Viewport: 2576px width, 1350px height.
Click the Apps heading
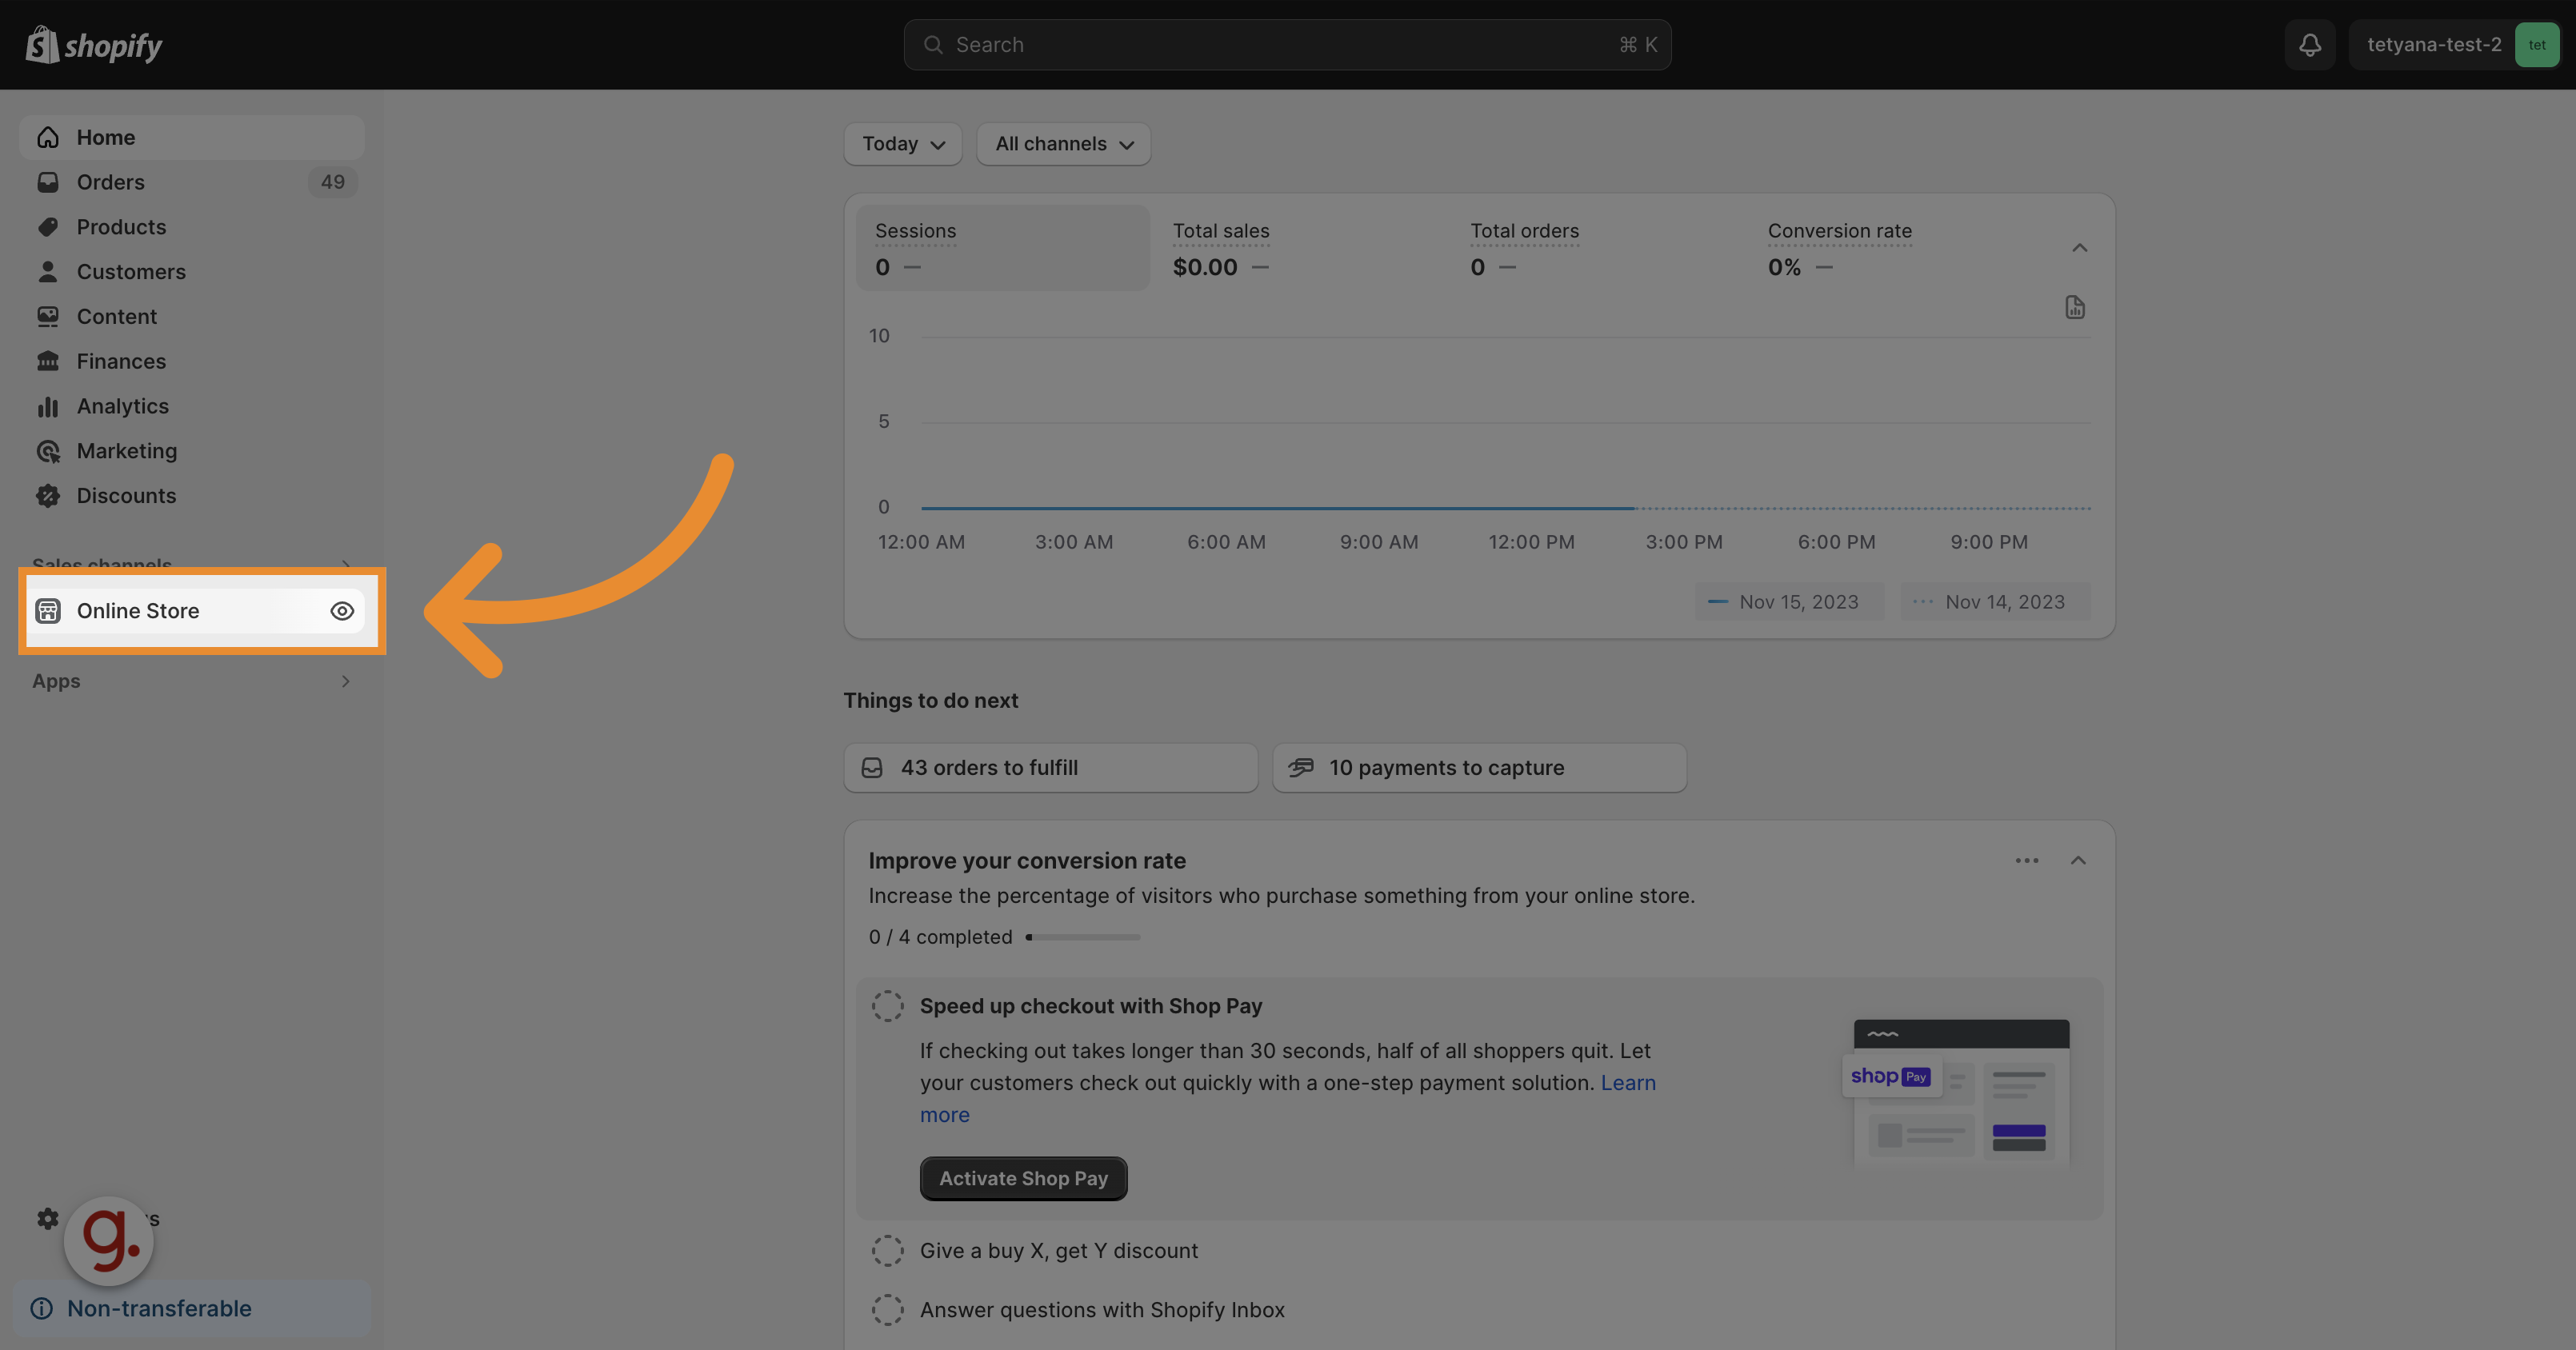point(56,681)
